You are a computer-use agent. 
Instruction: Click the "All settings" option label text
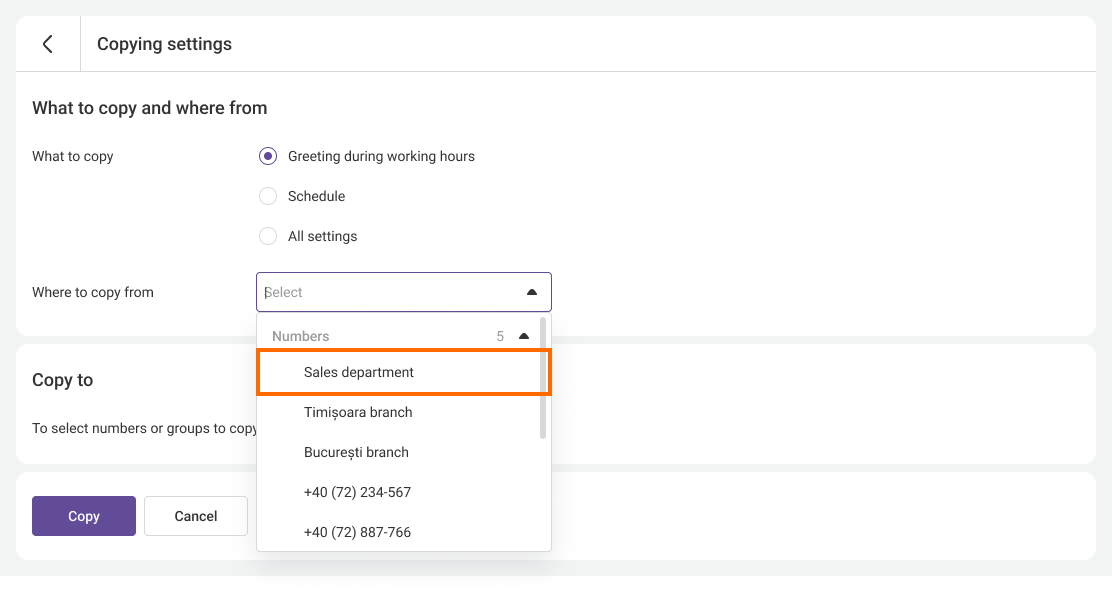pyautogui.click(x=322, y=236)
